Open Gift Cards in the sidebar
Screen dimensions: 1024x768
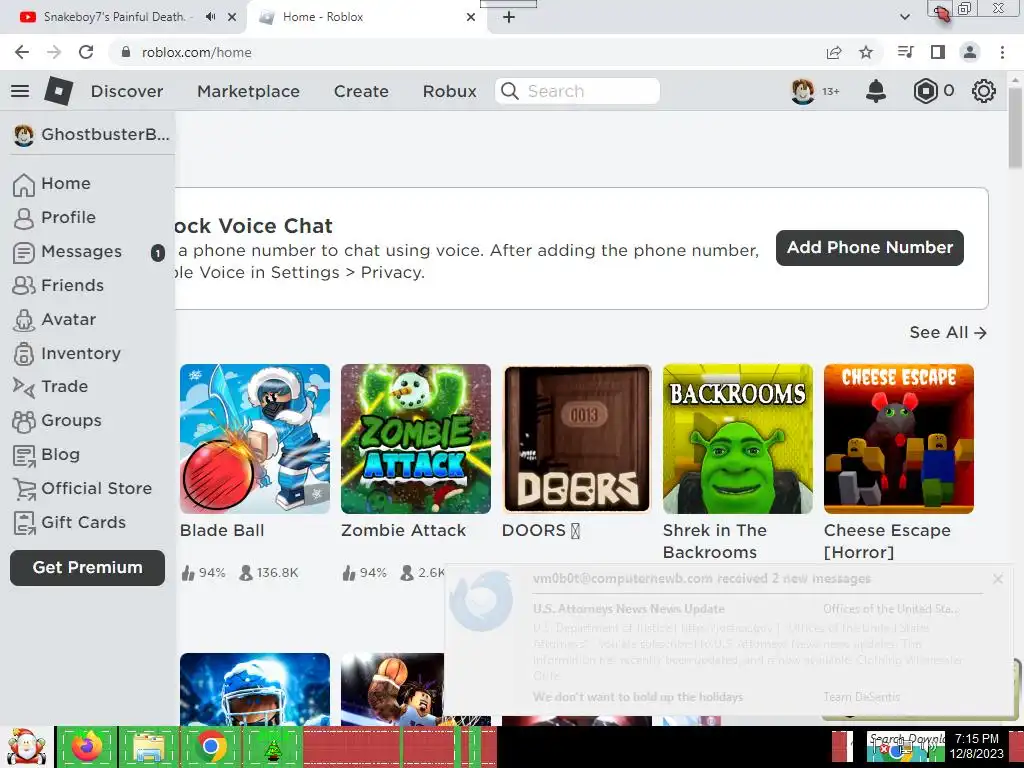point(70,522)
